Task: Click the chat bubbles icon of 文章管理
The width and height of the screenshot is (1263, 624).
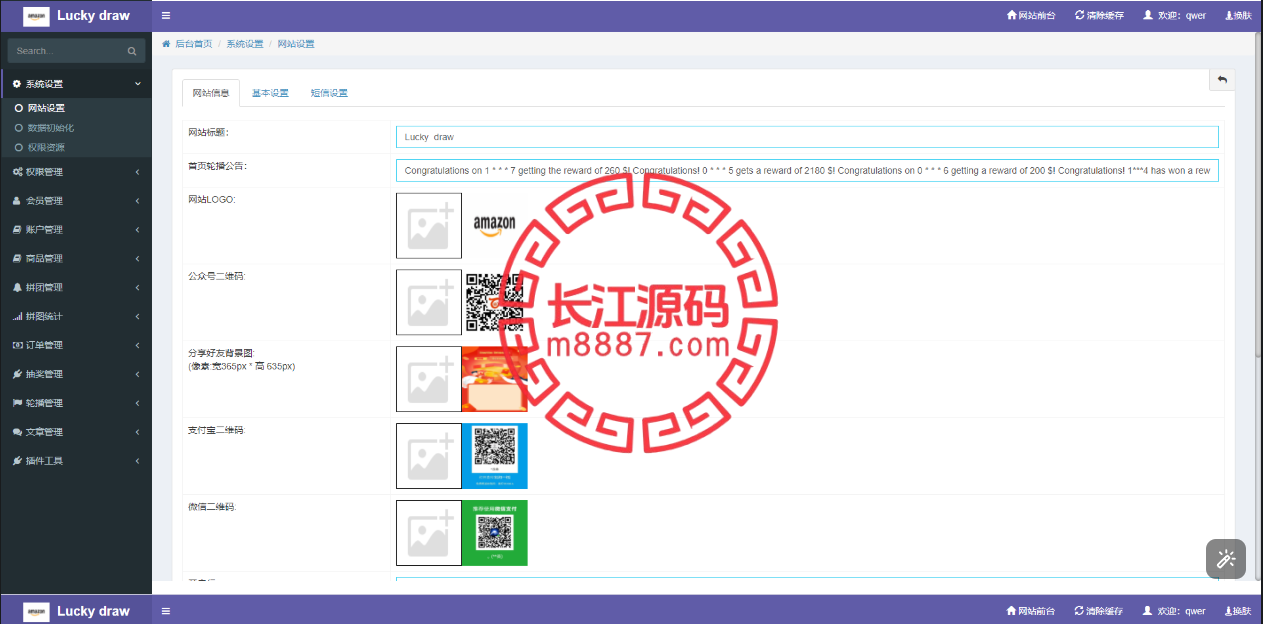Action: [x=17, y=433]
